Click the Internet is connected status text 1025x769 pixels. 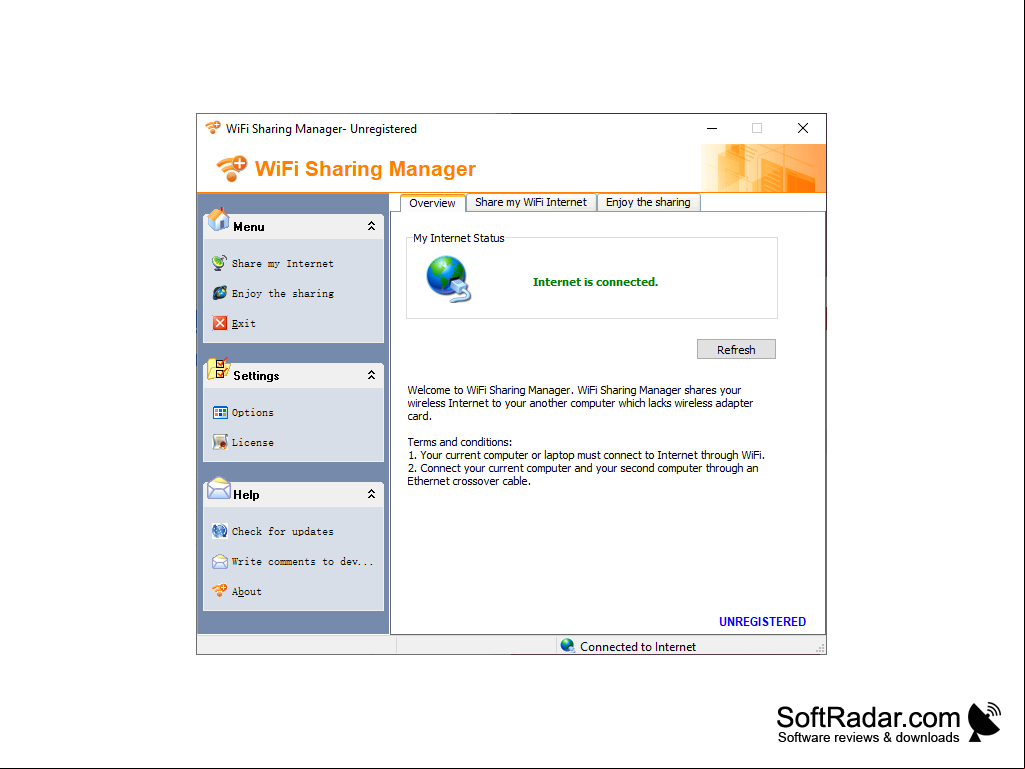click(x=595, y=282)
